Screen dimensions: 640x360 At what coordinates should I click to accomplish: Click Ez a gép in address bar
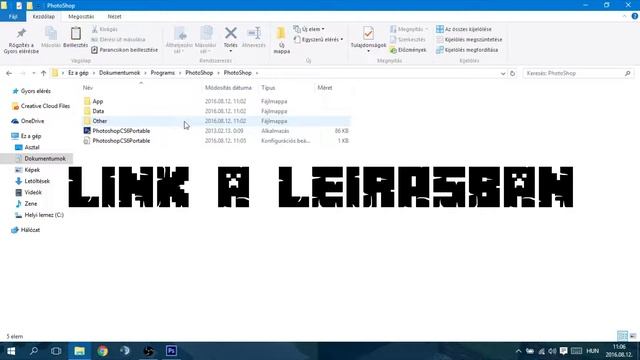pos(78,73)
